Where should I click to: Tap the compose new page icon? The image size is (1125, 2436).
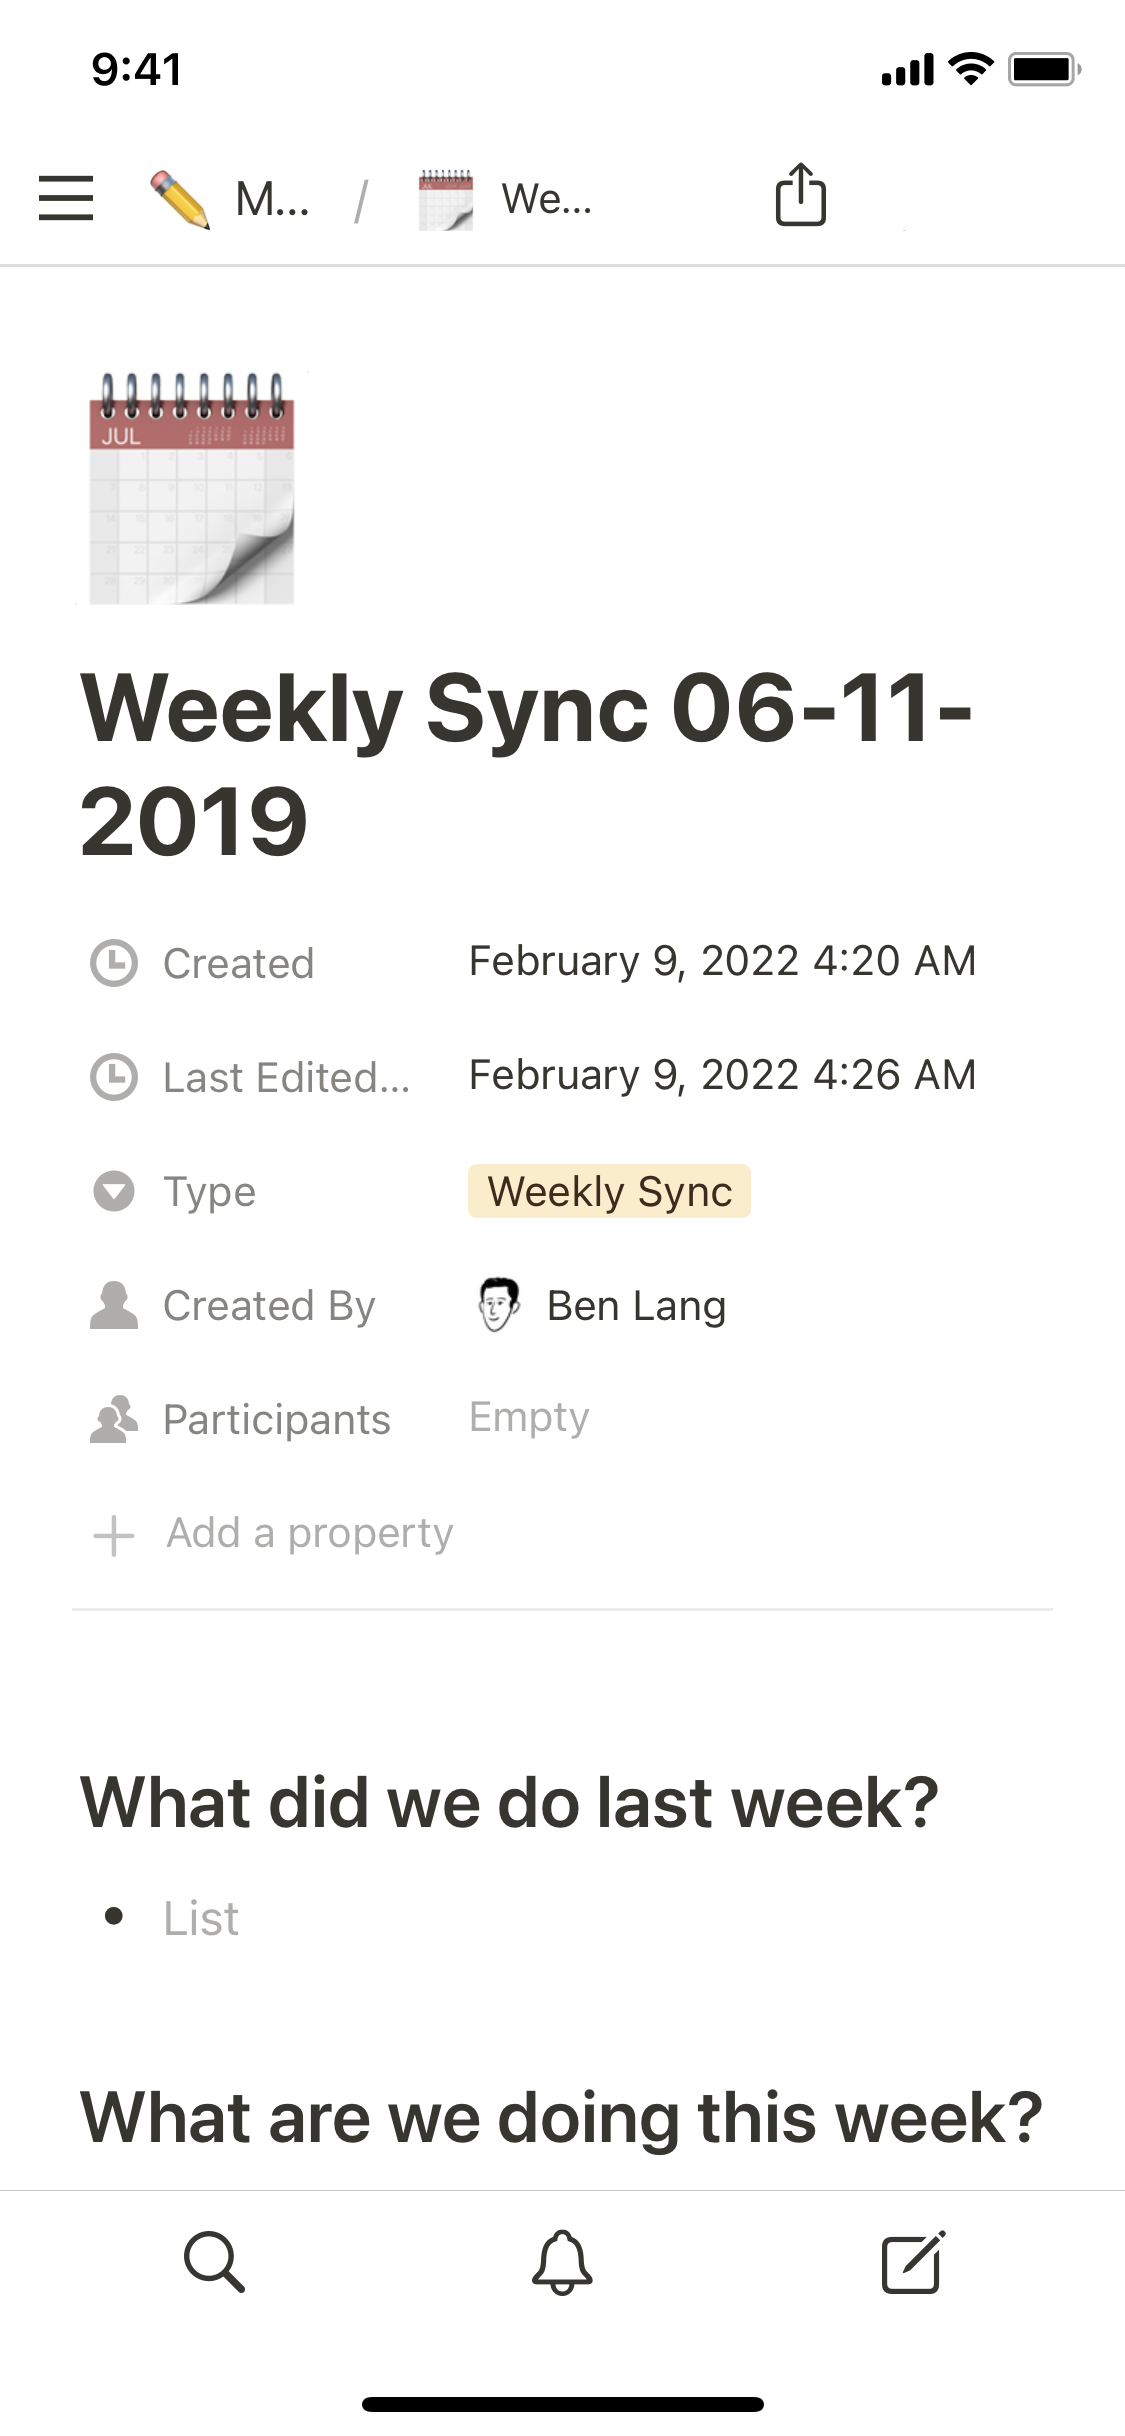coord(912,2260)
